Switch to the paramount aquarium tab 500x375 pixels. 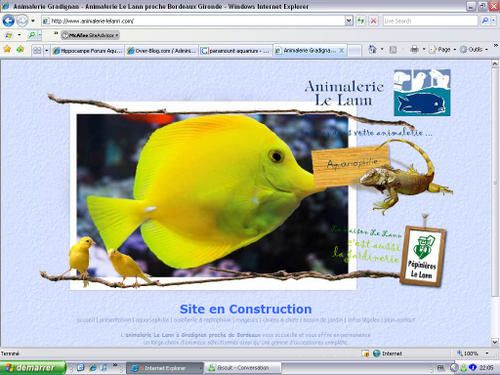[x=235, y=51]
